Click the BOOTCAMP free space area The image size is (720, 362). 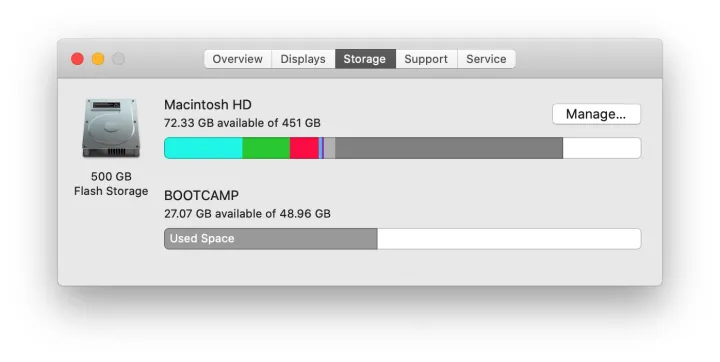click(509, 239)
